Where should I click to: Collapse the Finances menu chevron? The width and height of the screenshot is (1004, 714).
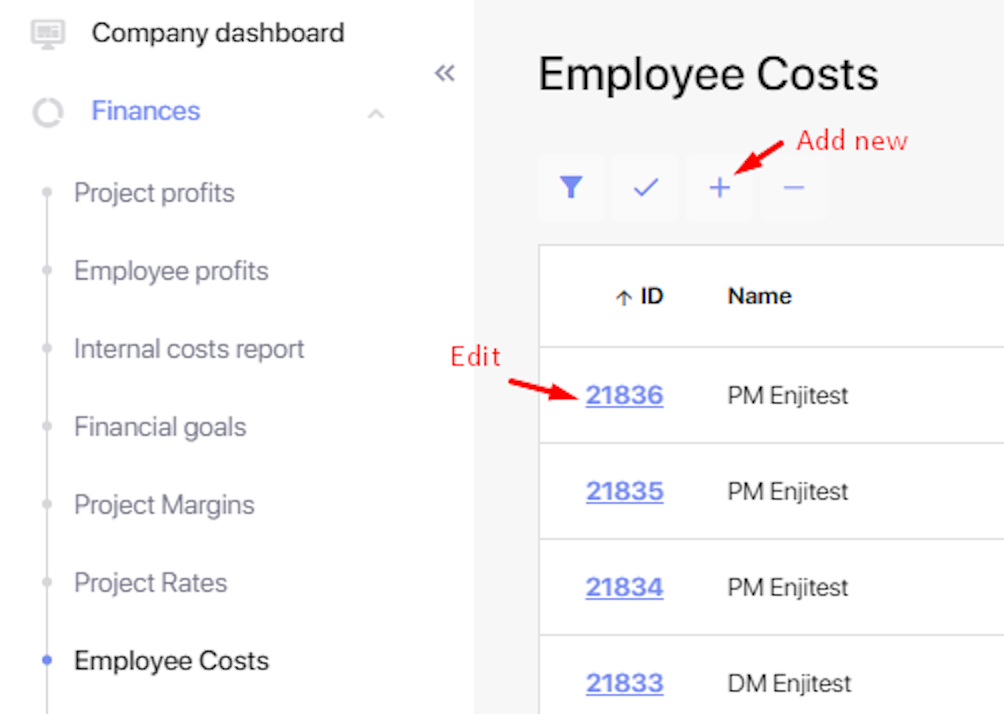(x=376, y=113)
